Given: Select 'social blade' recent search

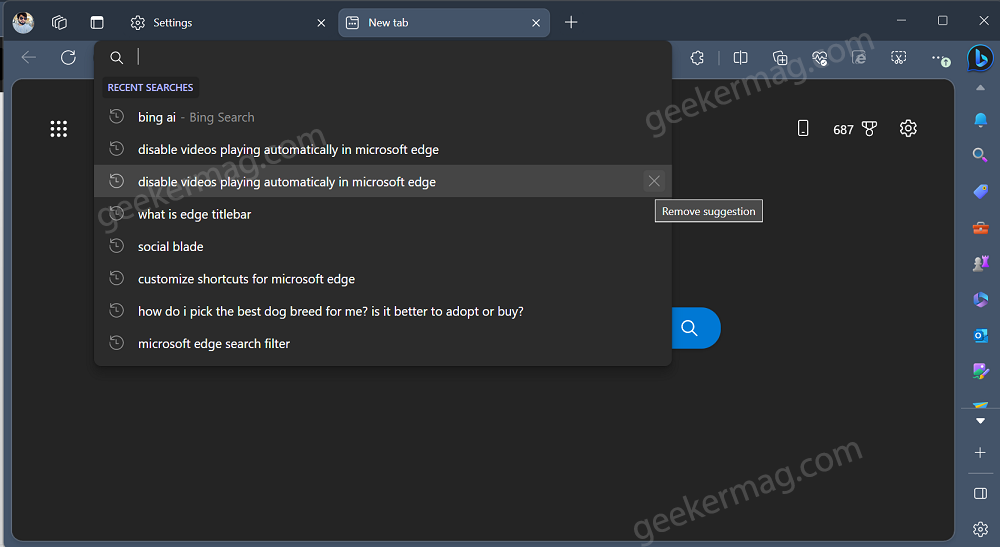Looking at the screenshot, I should pyautogui.click(x=383, y=246).
